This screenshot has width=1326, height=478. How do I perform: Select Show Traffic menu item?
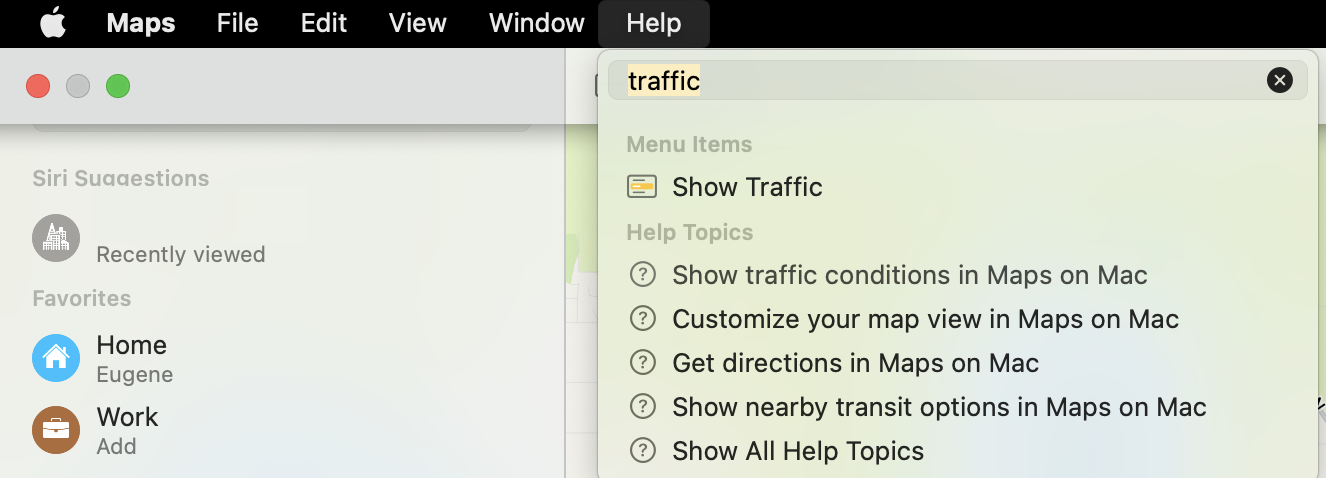[747, 187]
